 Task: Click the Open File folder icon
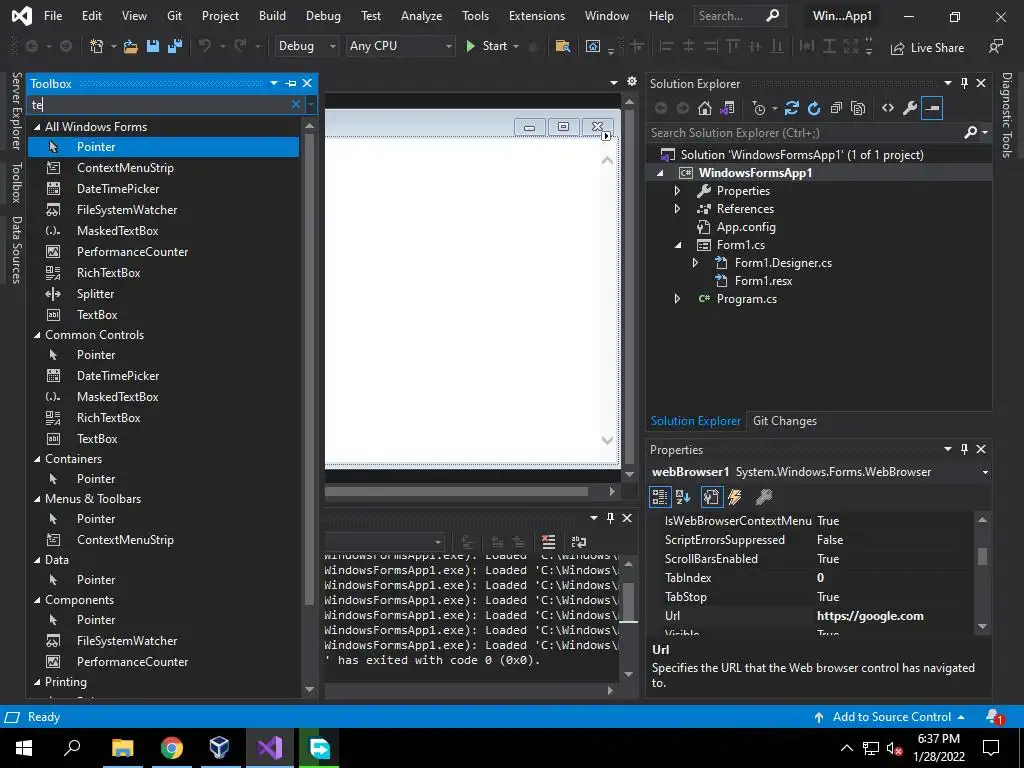point(131,46)
